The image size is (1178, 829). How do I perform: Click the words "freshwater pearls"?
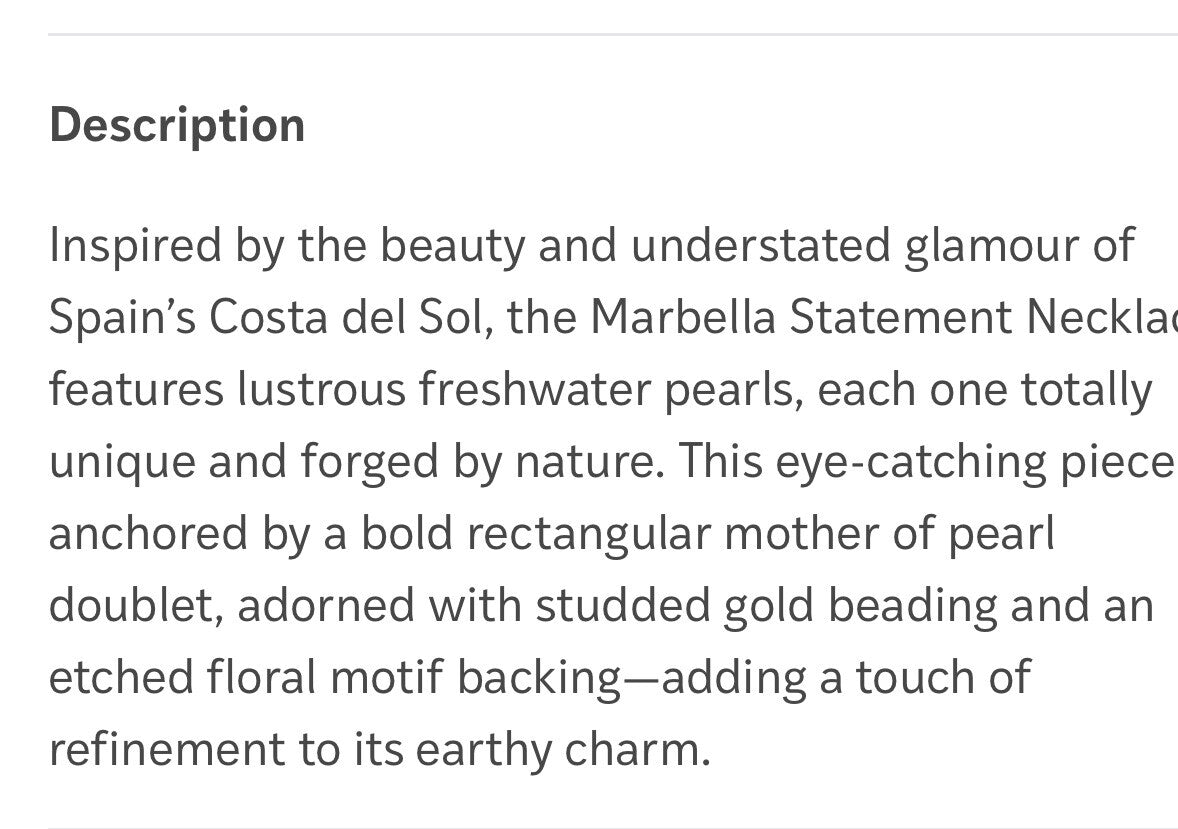tap(610, 389)
